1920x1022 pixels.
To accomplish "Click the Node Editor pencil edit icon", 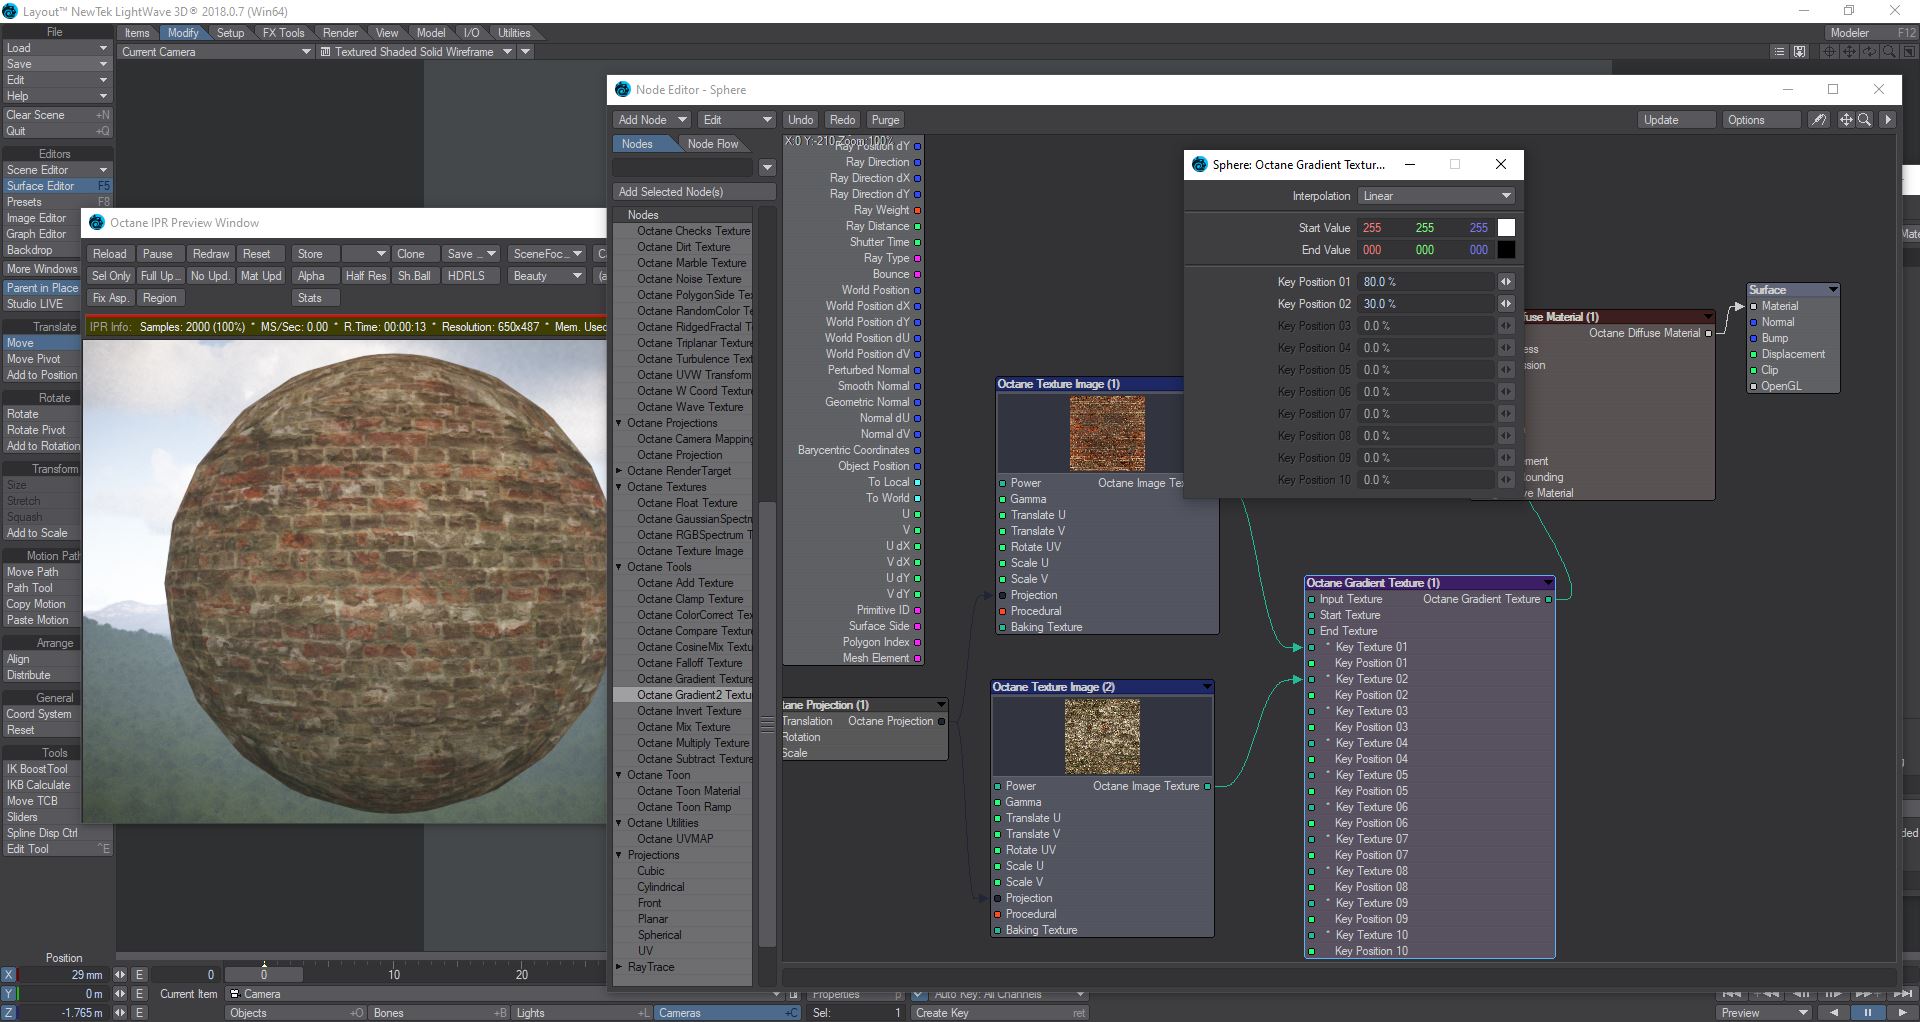I will click(x=1819, y=120).
